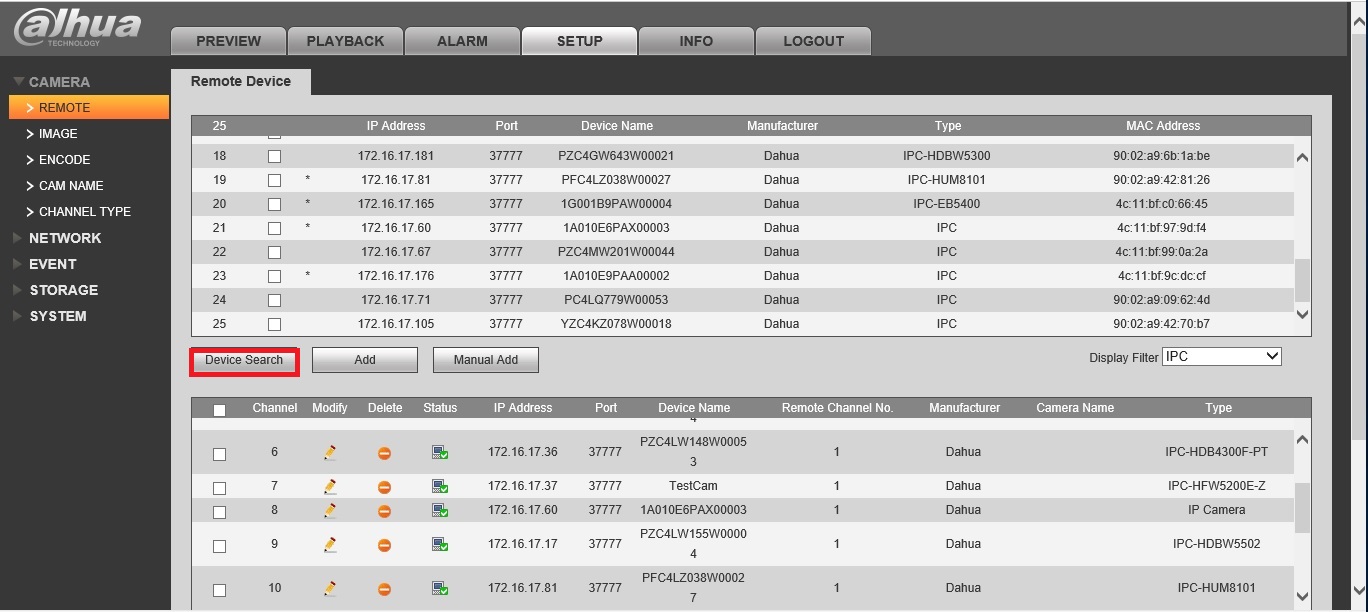Click the Device Search button

(244, 360)
